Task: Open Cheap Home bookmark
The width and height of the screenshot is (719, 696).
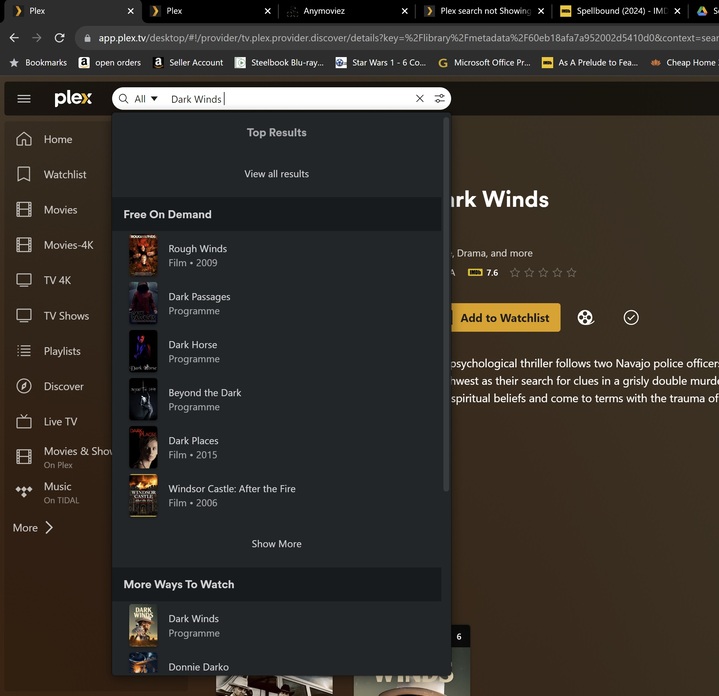Action: pos(683,62)
